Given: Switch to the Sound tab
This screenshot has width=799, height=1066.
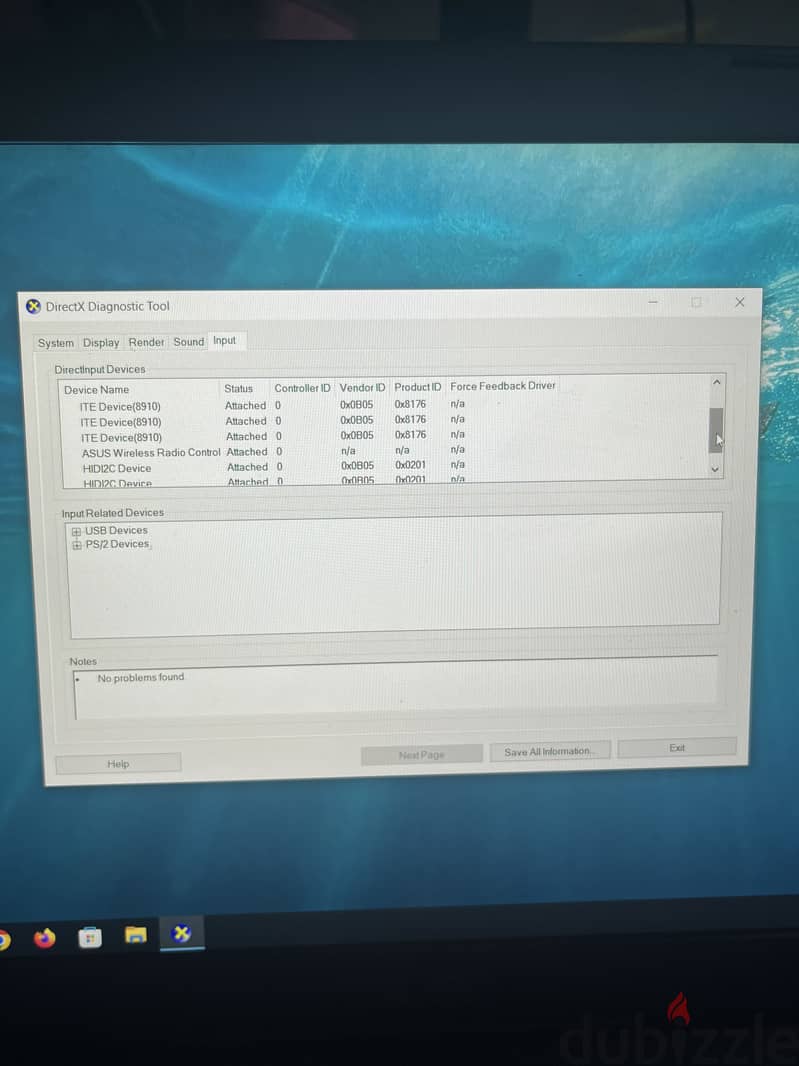Looking at the screenshot, I should click(188, 341).
